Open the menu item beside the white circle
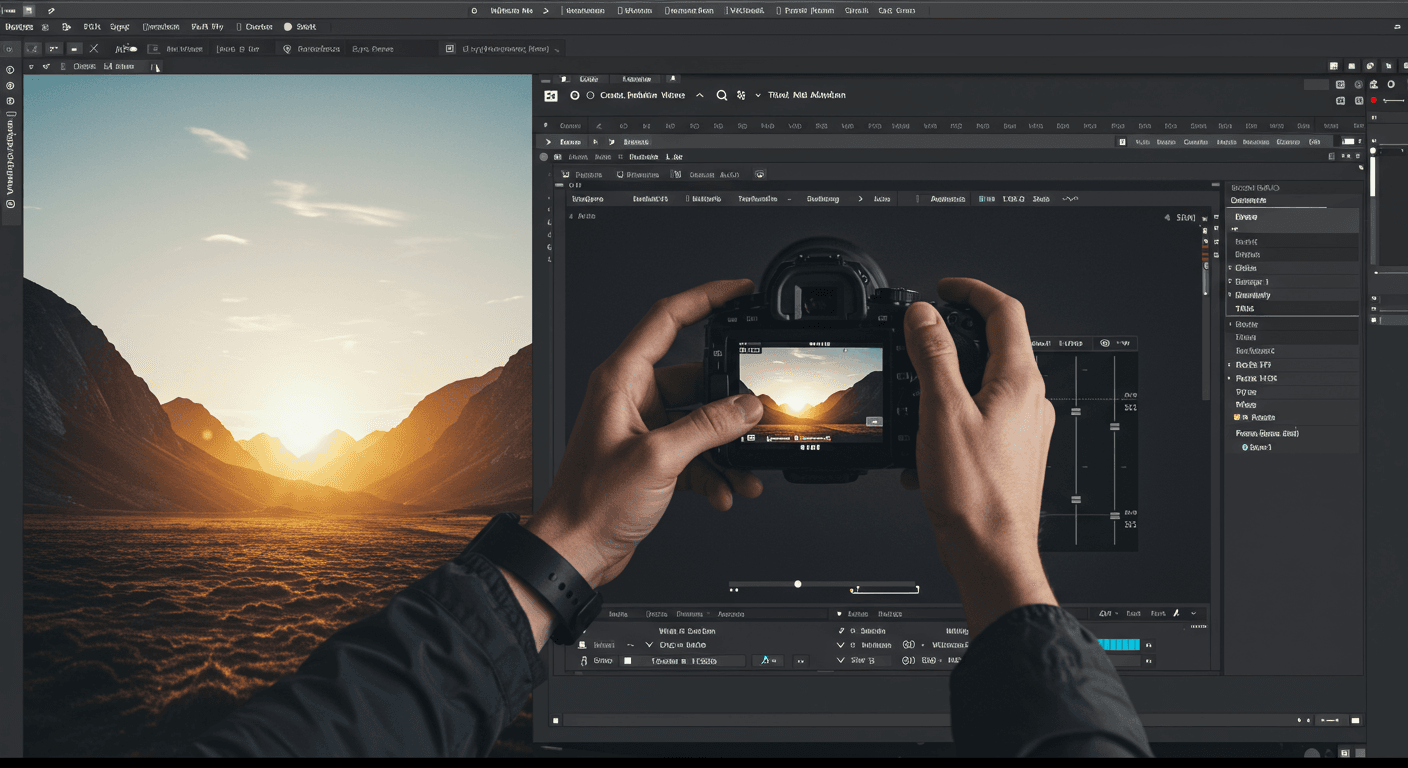 click(304, 27)
